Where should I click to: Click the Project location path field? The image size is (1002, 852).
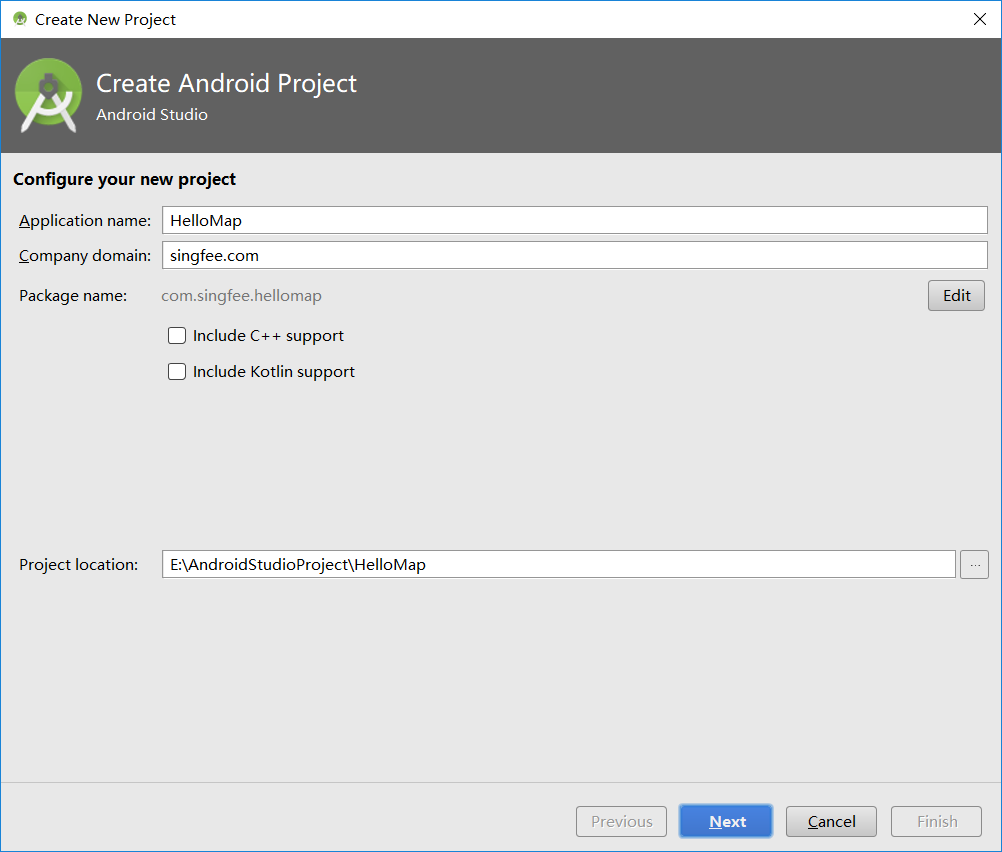[x=559, y=564]
